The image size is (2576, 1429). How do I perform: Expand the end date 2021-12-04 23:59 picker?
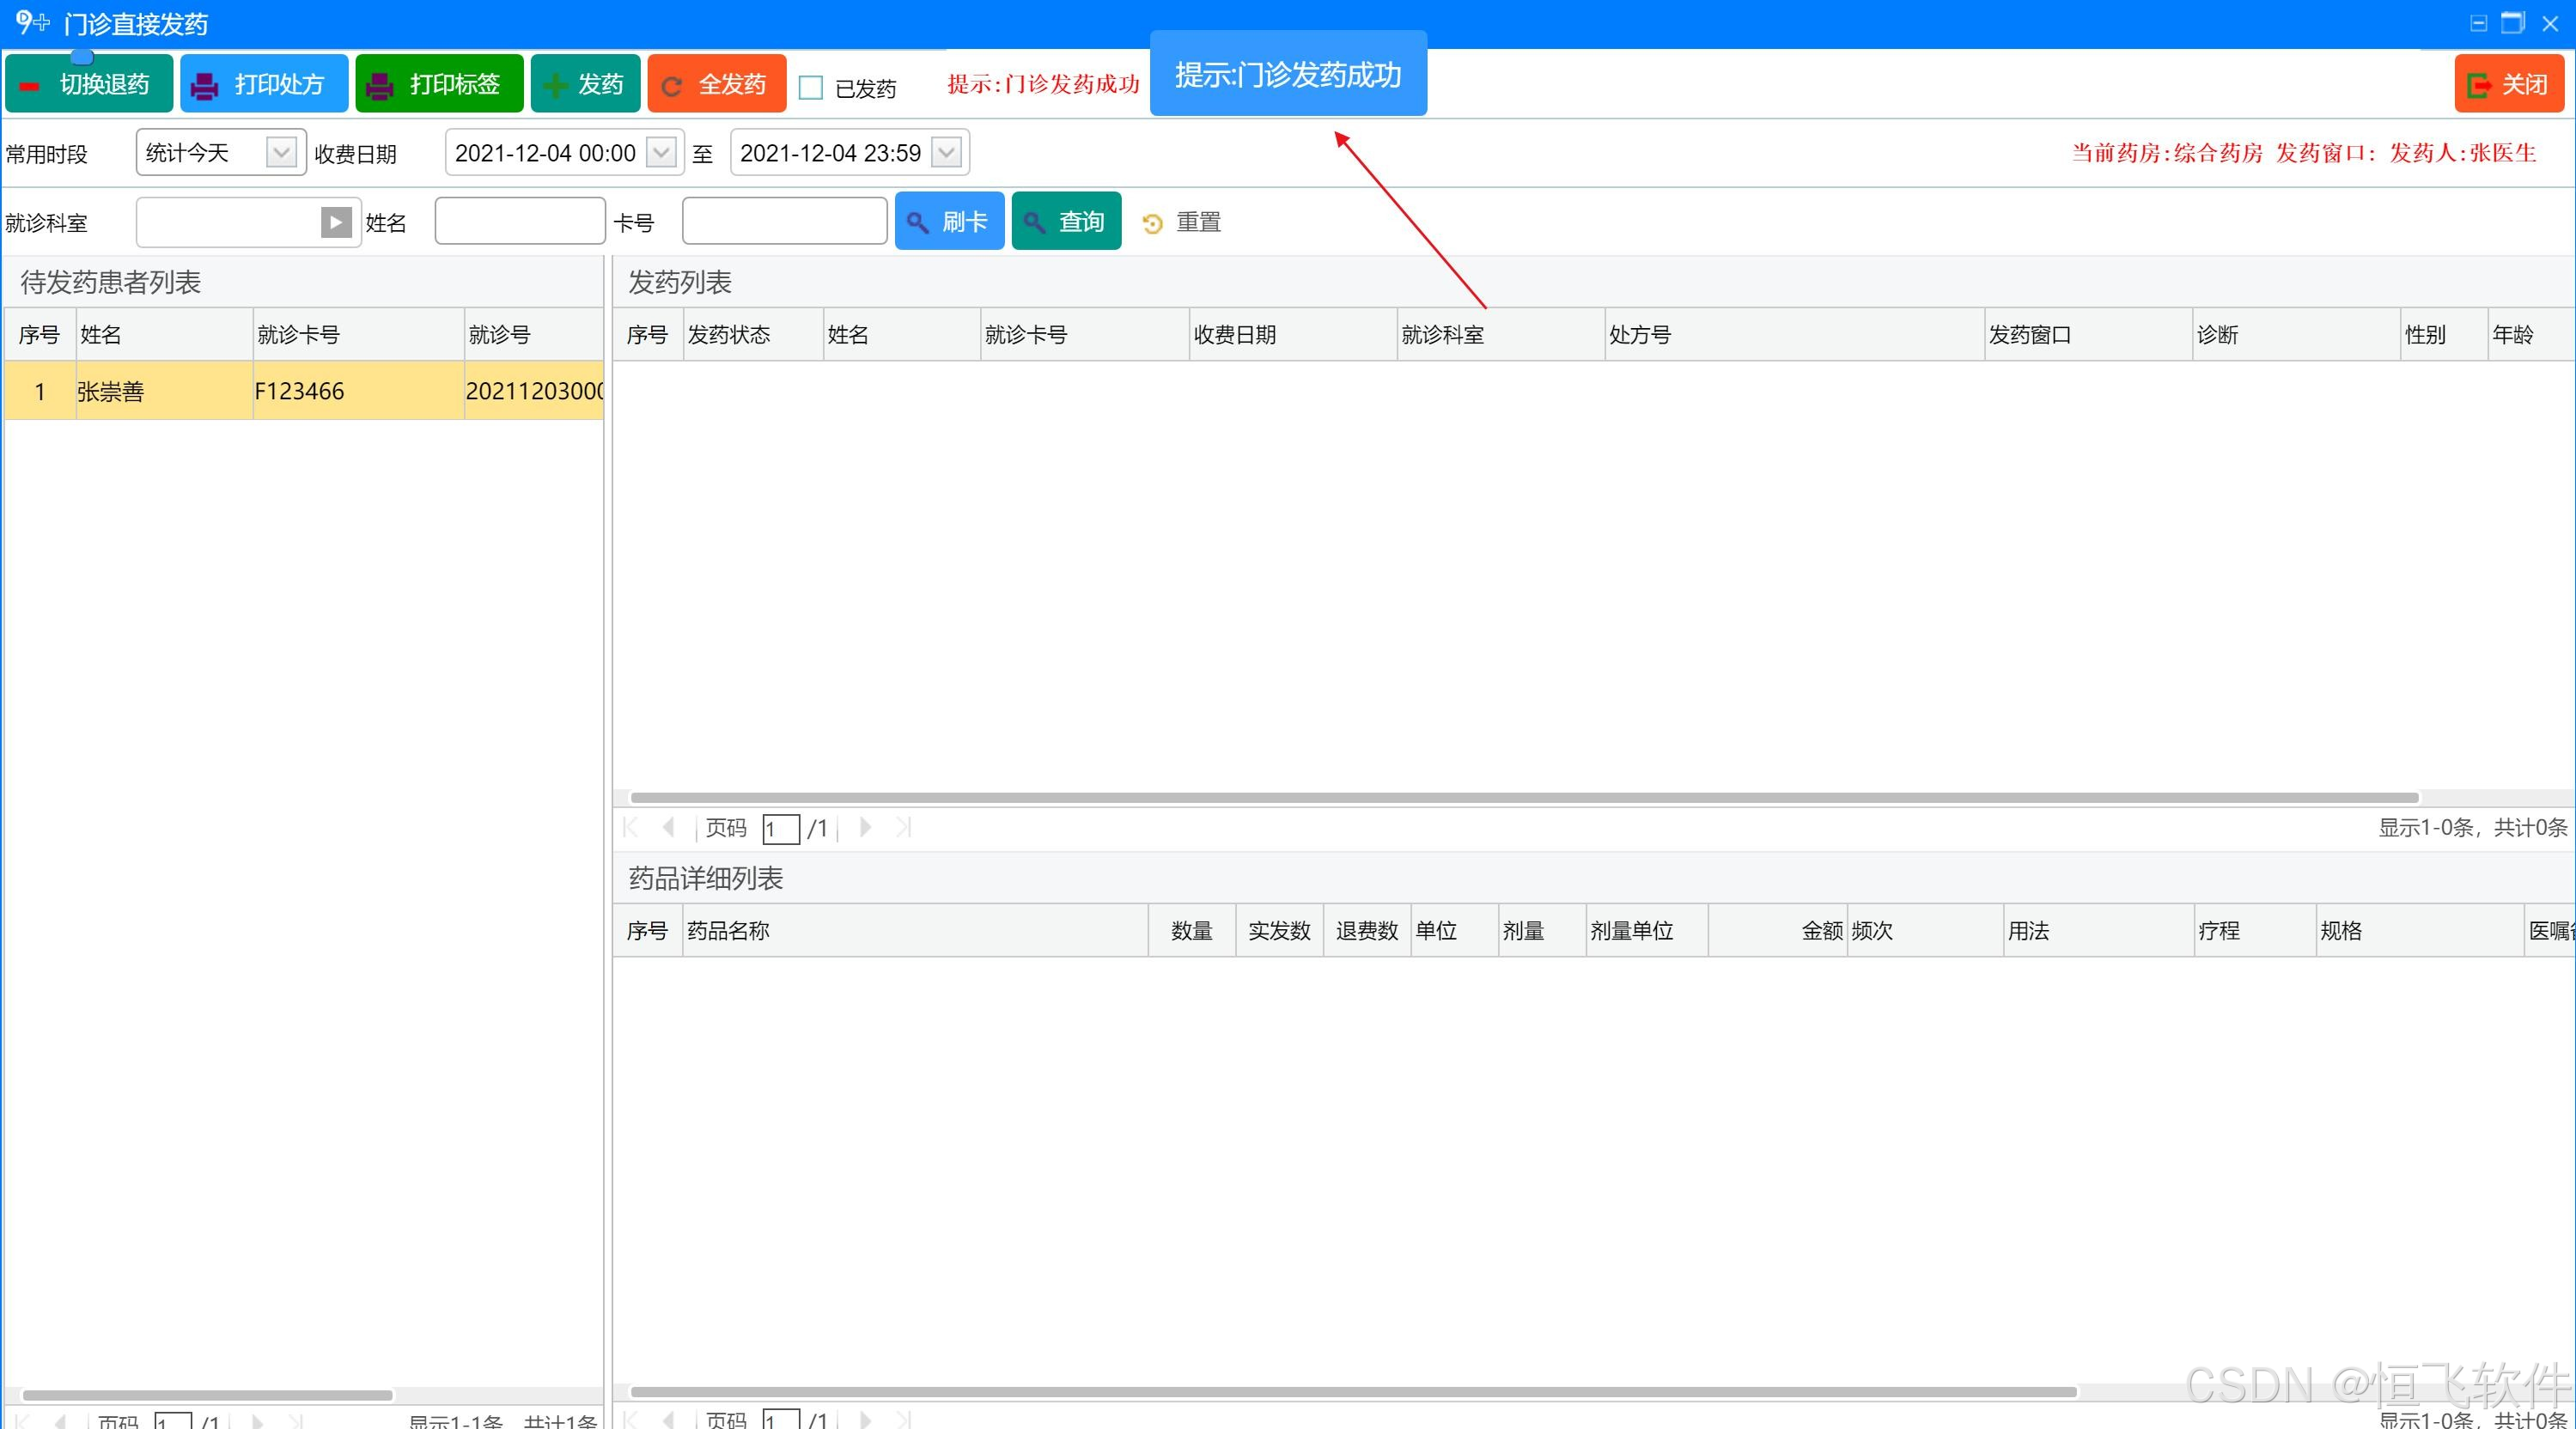pyautogui.click(x=946, y=153)
